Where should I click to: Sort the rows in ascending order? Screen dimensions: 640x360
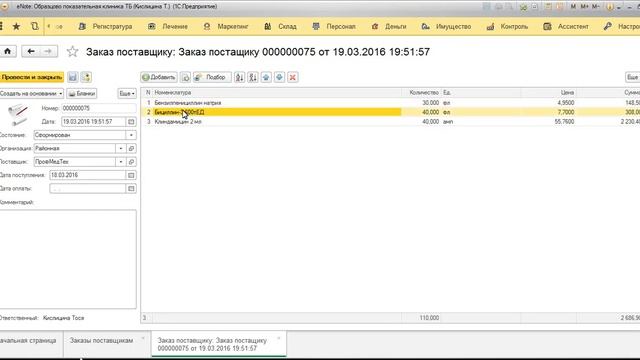point(240,77)
